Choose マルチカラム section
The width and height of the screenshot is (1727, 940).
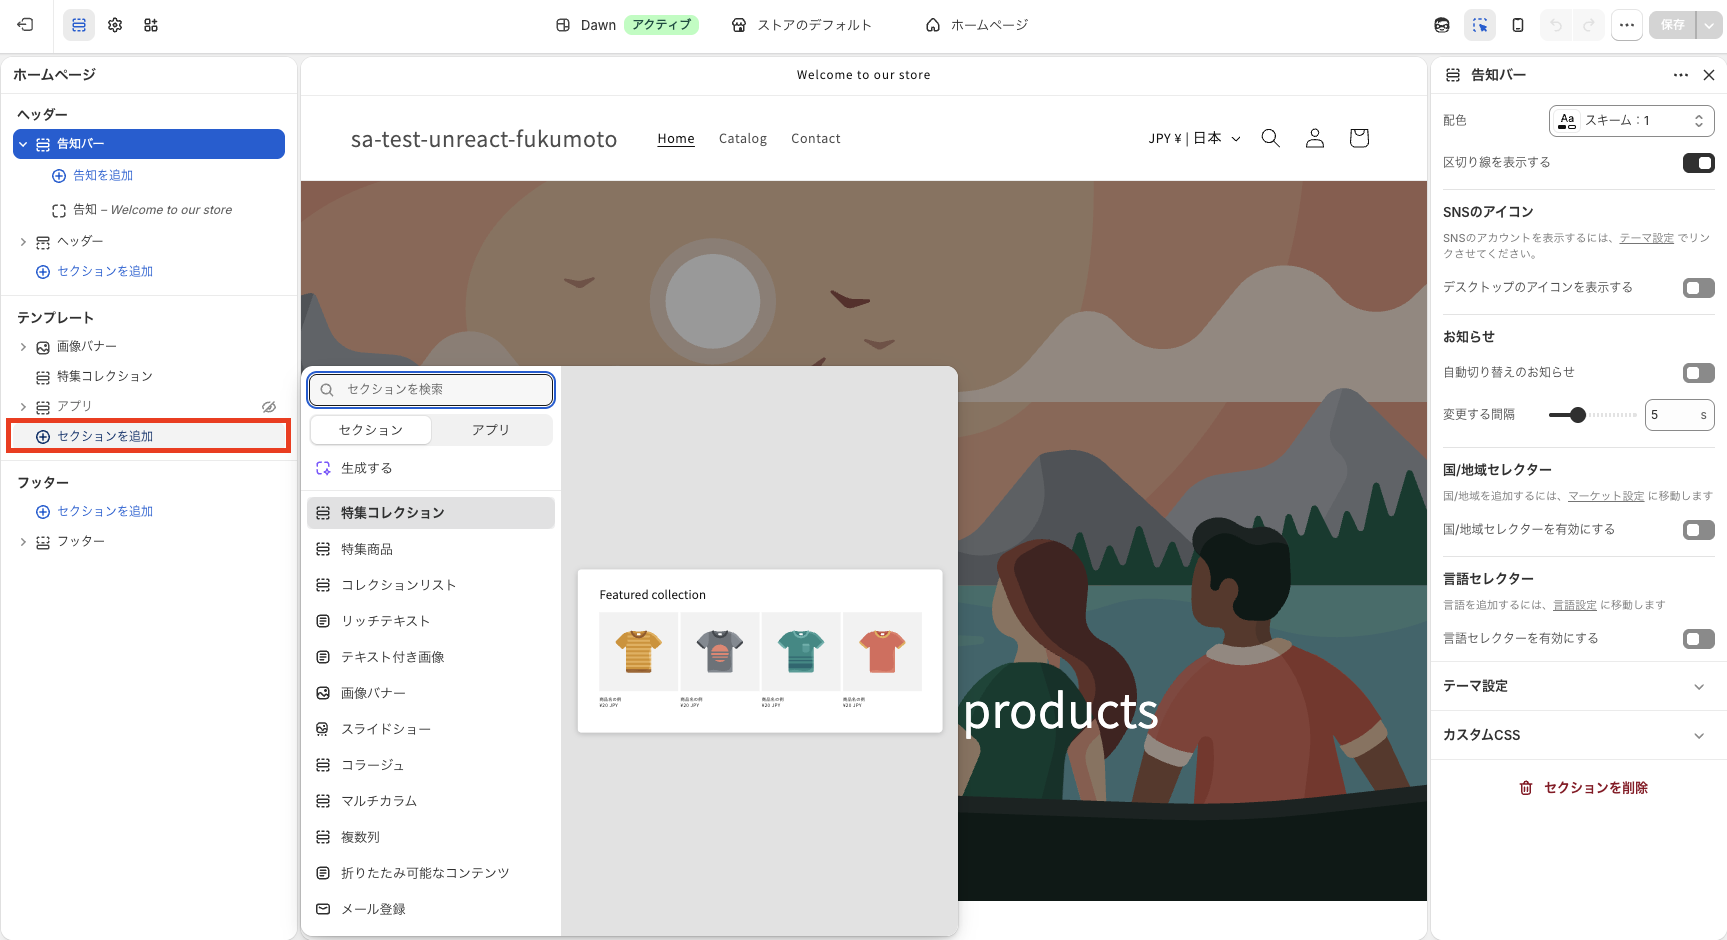tap(431, 801)
